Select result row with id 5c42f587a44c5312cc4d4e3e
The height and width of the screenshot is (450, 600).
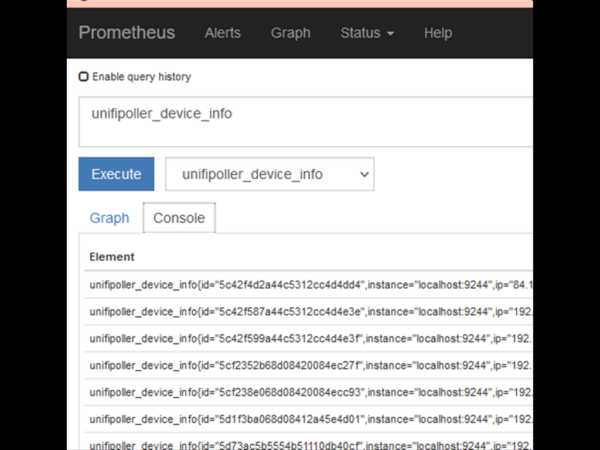tap(308, 311)
